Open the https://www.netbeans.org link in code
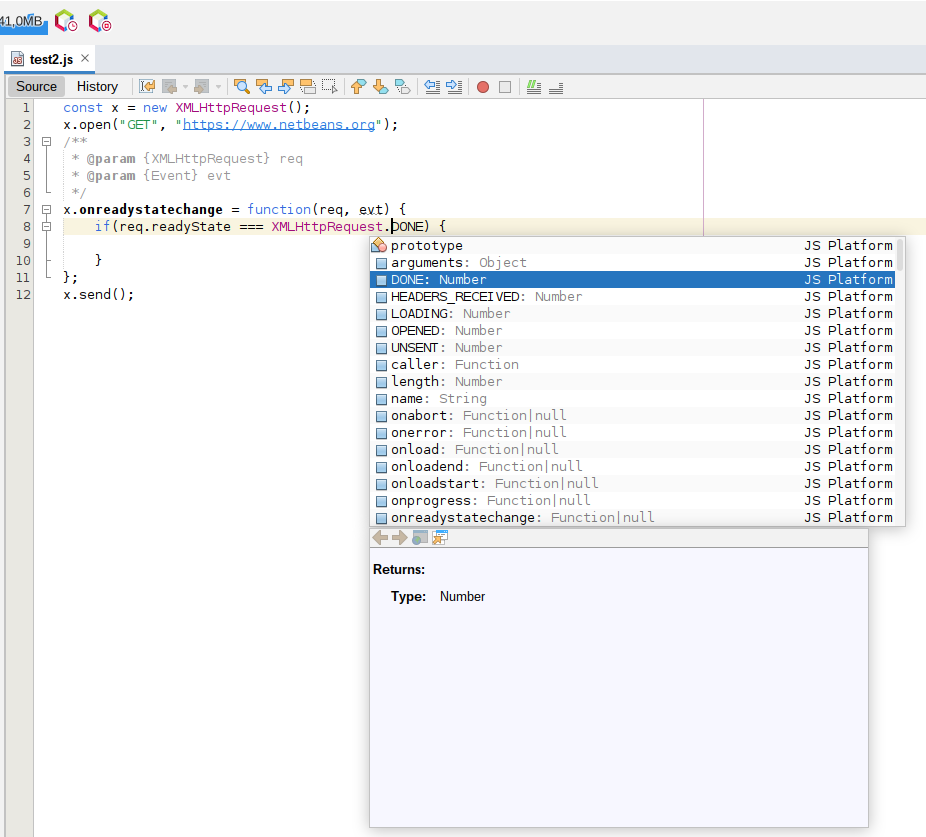This screenshot has height=837, width=926. (x=279, y=125)
